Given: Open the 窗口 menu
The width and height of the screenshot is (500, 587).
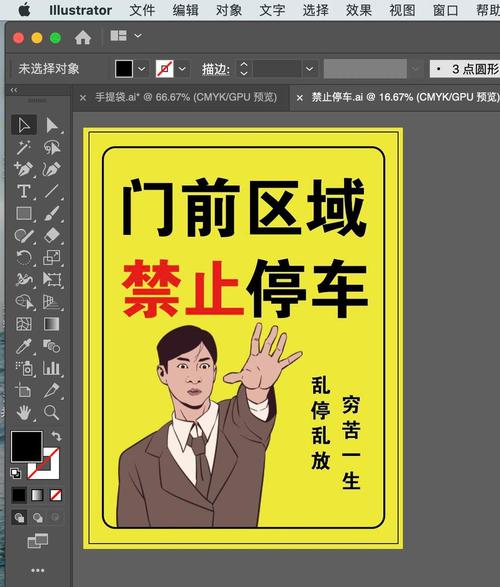Looking at the screenshot, I should (445, 10).
